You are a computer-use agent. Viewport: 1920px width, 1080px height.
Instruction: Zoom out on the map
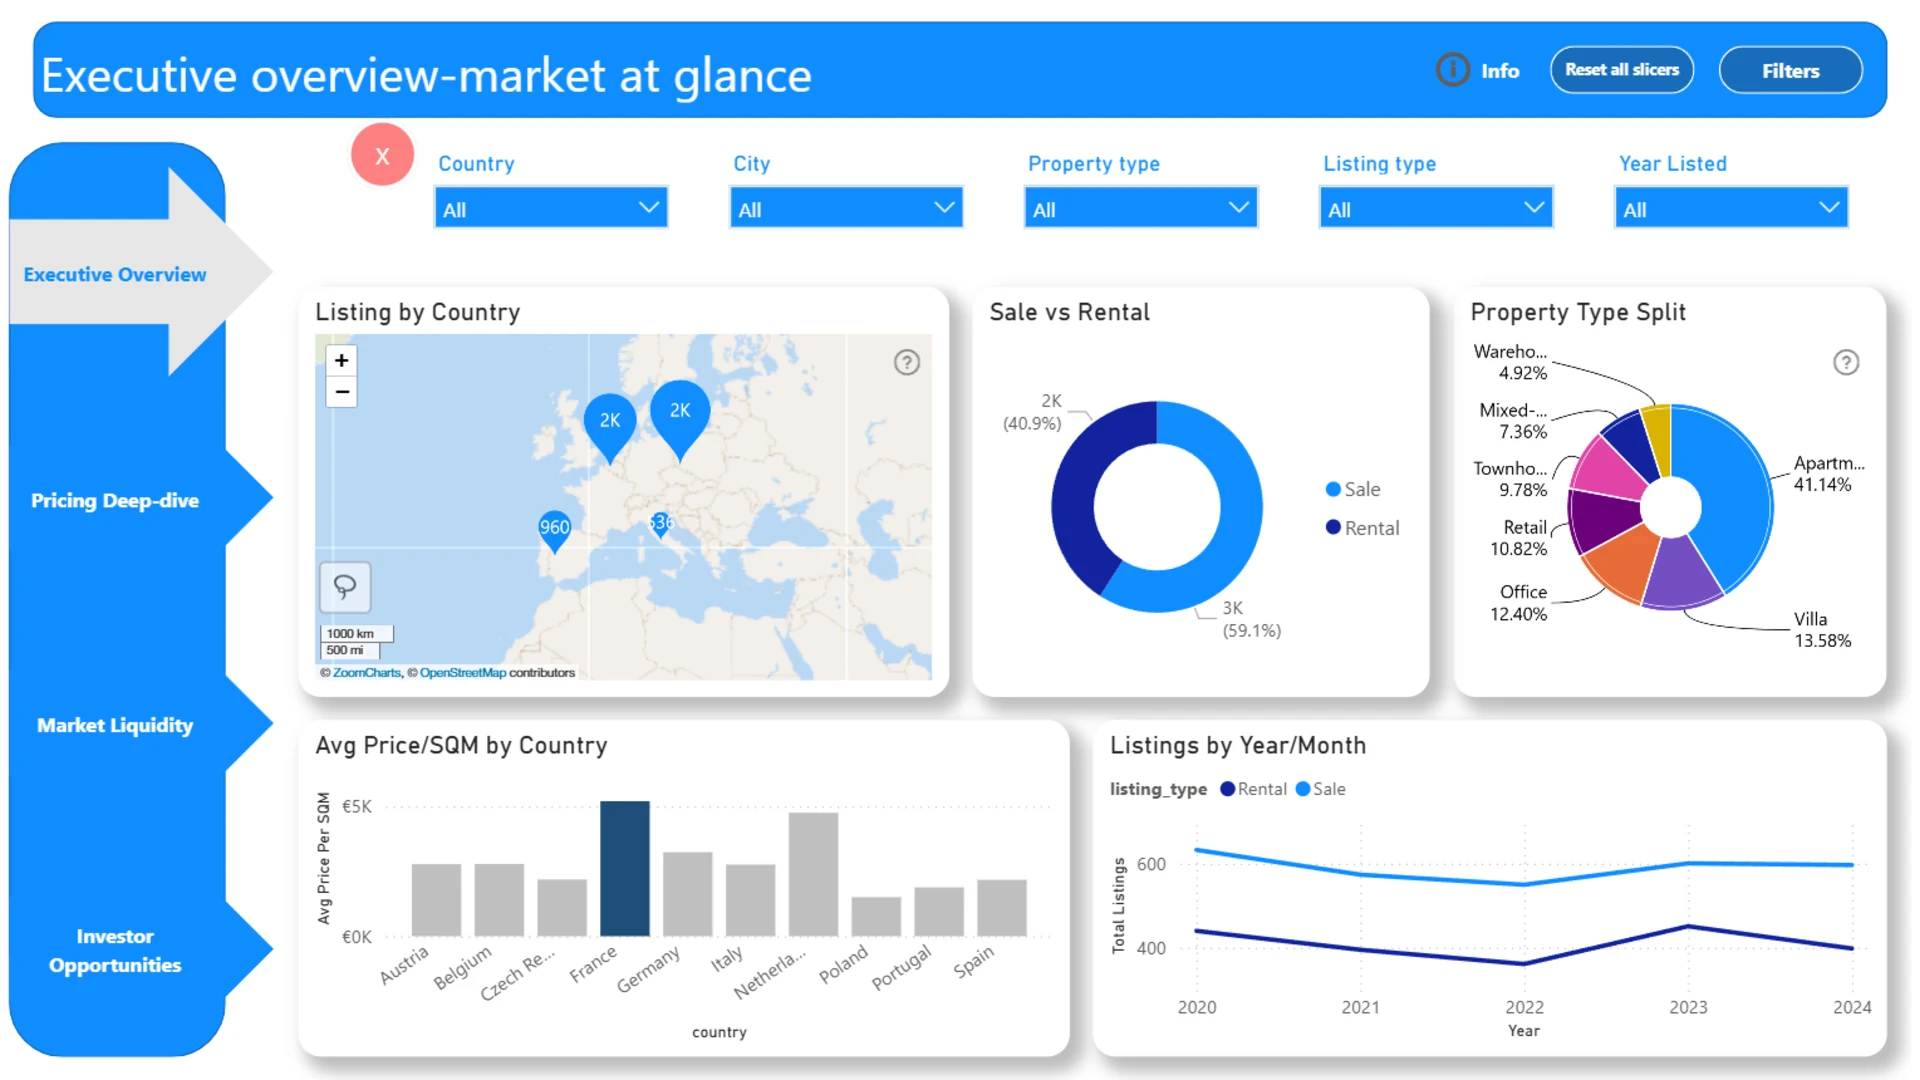pyautogui.click(x=342, y=392)
